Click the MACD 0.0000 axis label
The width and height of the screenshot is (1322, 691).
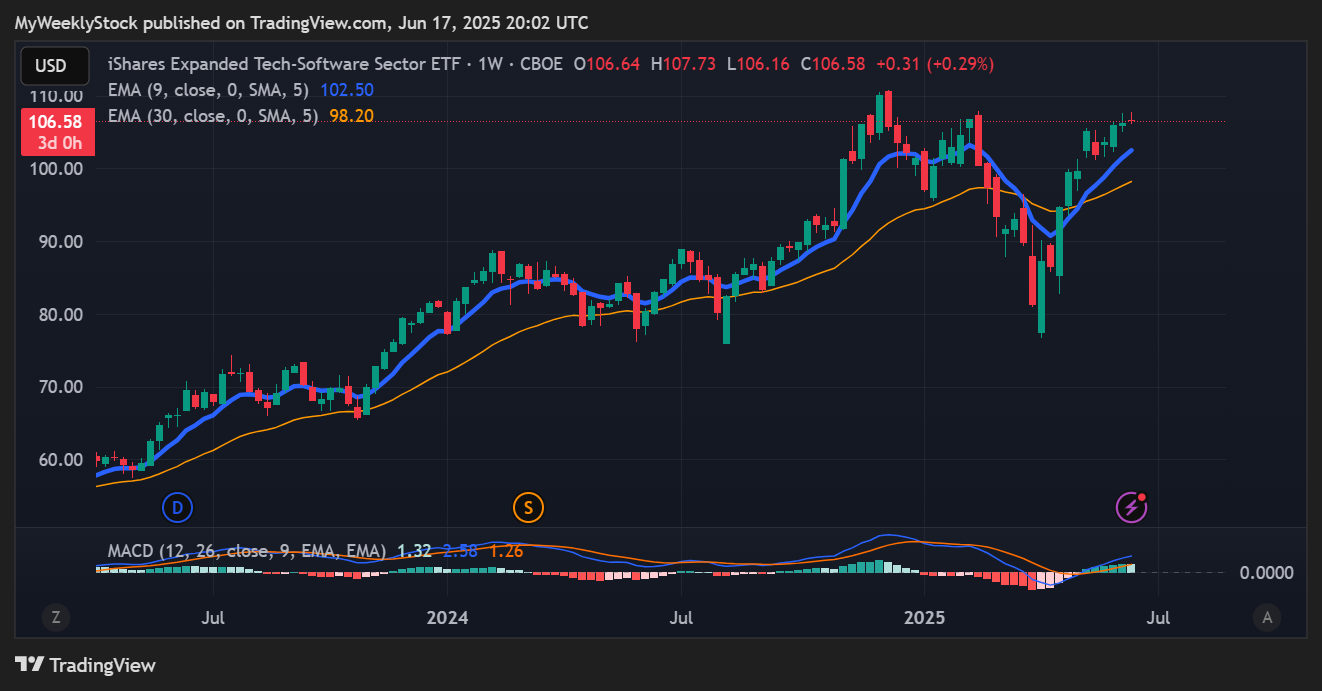[x=1266, y=573]
